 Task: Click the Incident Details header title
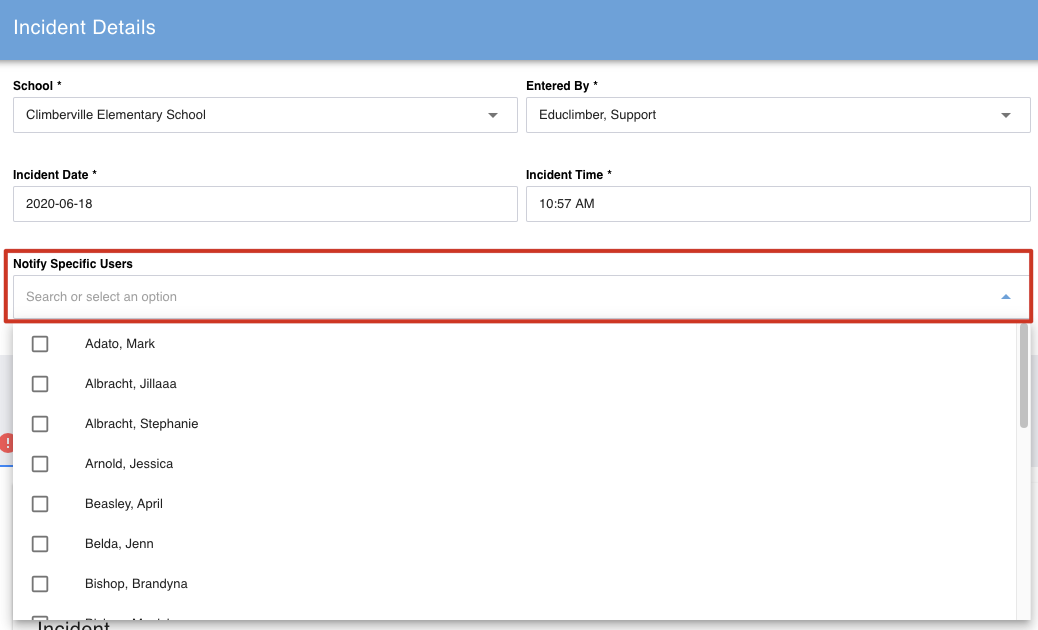[85, 27]
